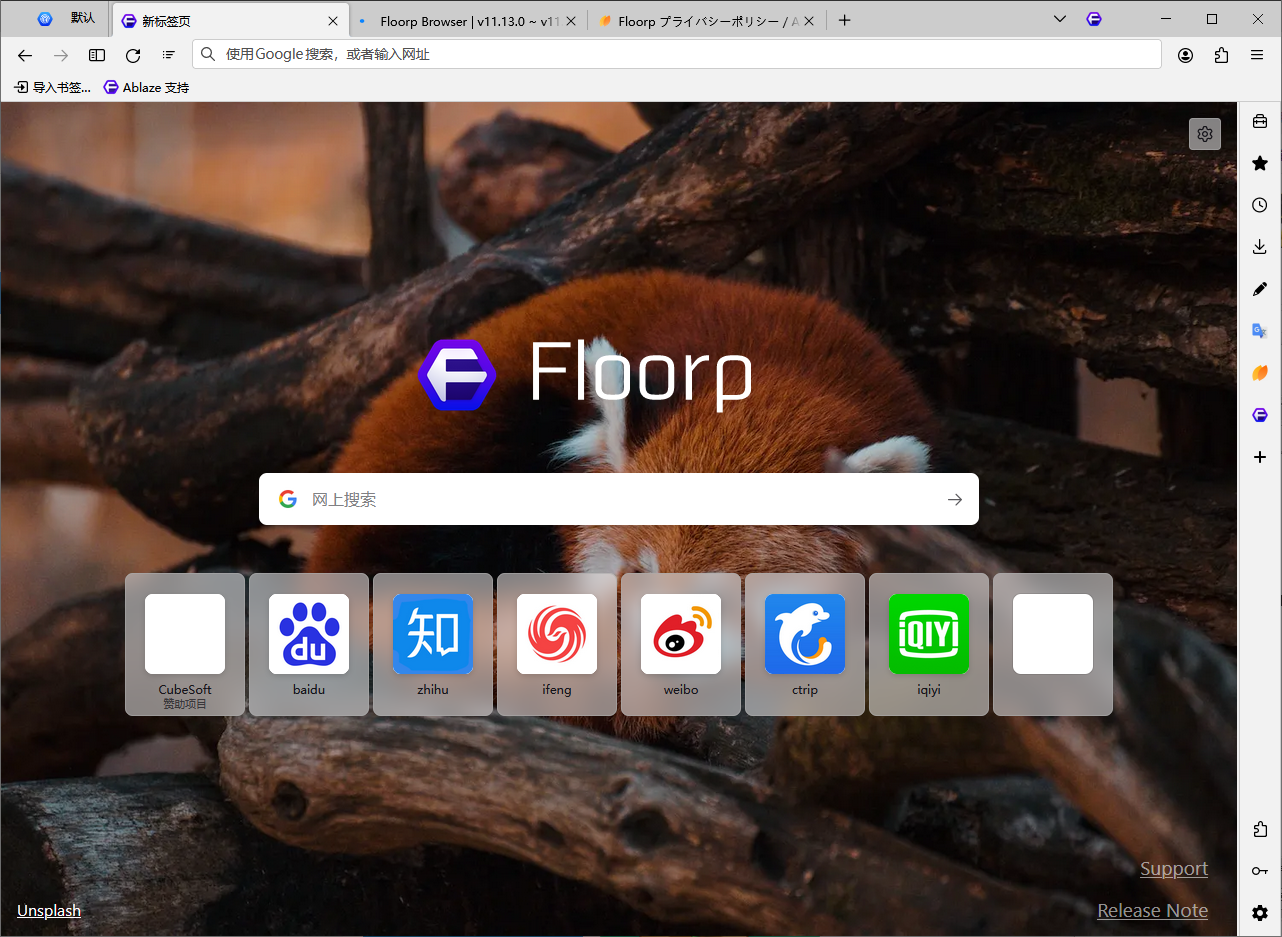Add a new web panel to sidebar
Screen dimensions: 1282x937
1260,457
